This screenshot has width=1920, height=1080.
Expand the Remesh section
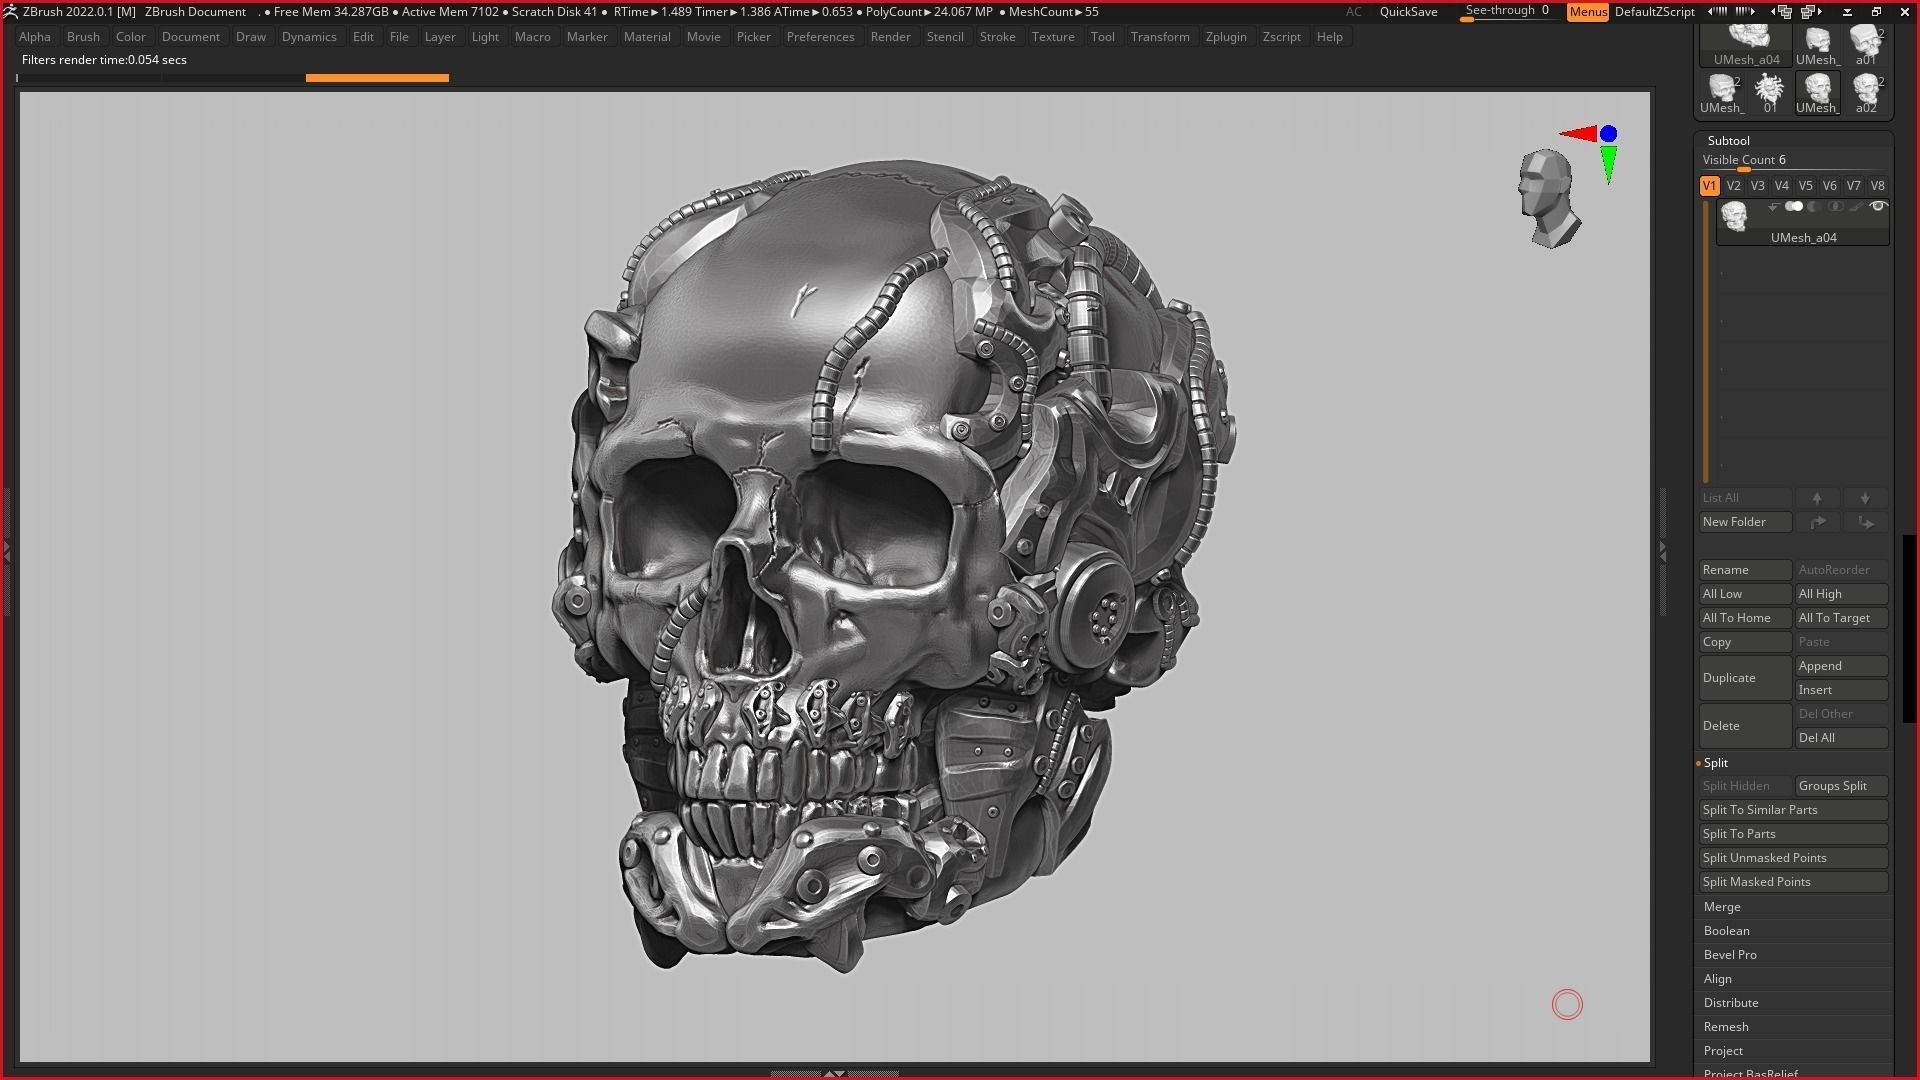pyautogui.click(x=1726, y=1027)
